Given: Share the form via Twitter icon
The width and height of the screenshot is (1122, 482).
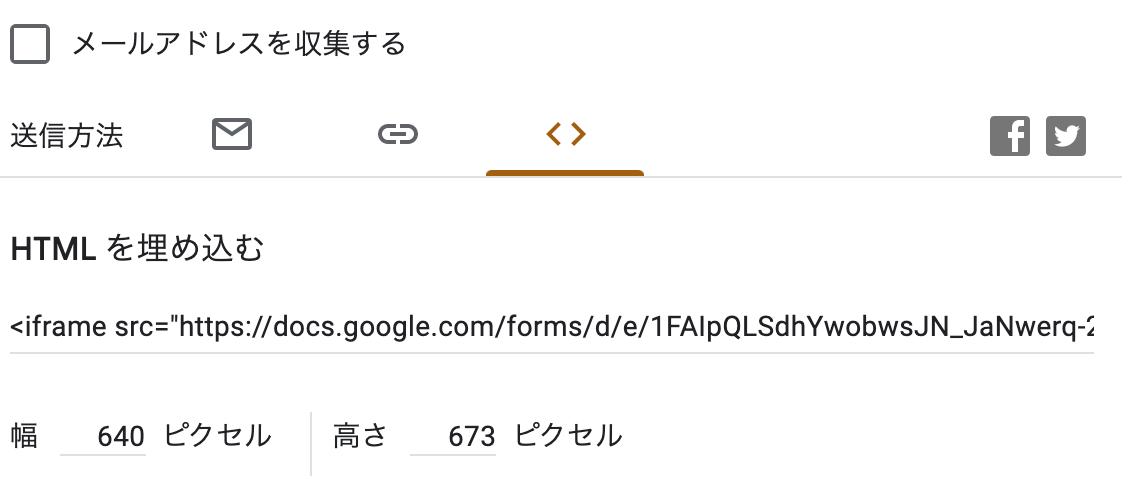Looking at the screenshot, I should click(x=1065, y=136).
